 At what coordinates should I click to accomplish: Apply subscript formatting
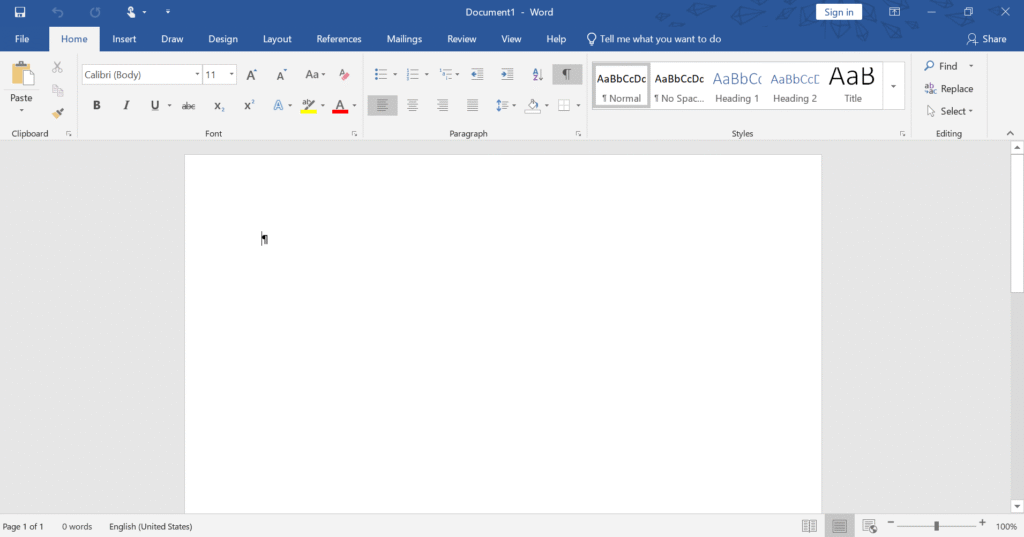point(219,106)
